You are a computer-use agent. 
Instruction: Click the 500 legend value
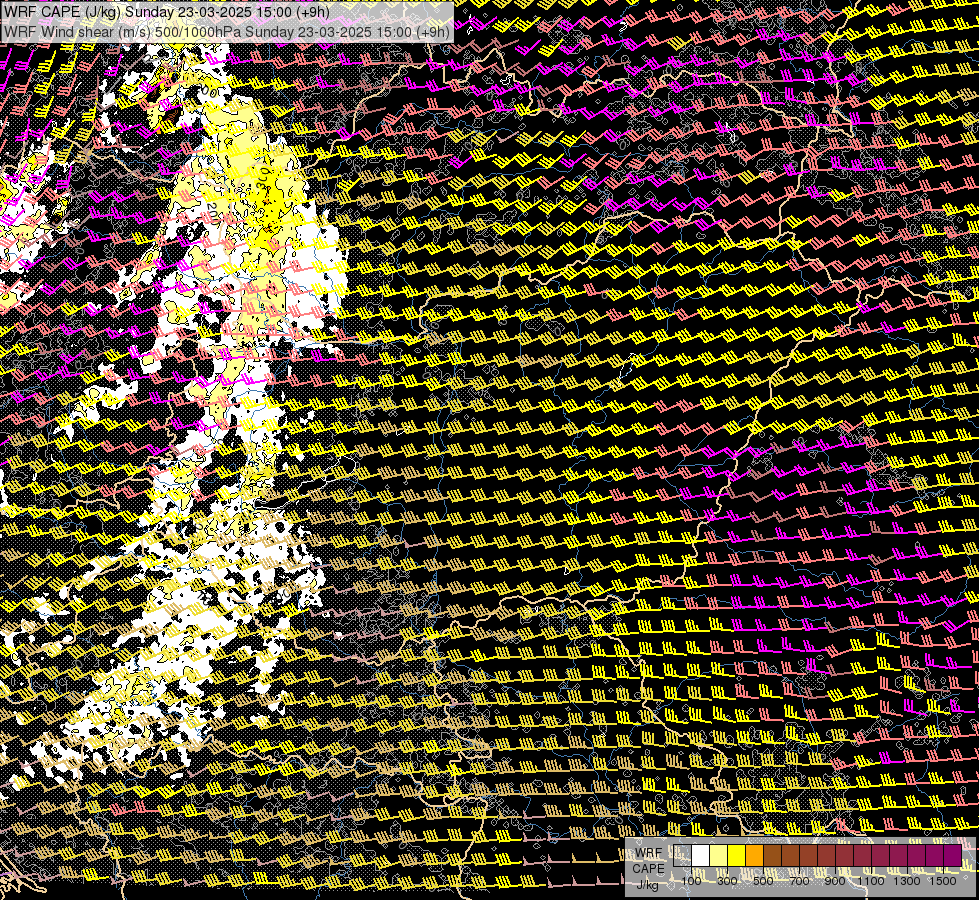[x=763, y=881]
